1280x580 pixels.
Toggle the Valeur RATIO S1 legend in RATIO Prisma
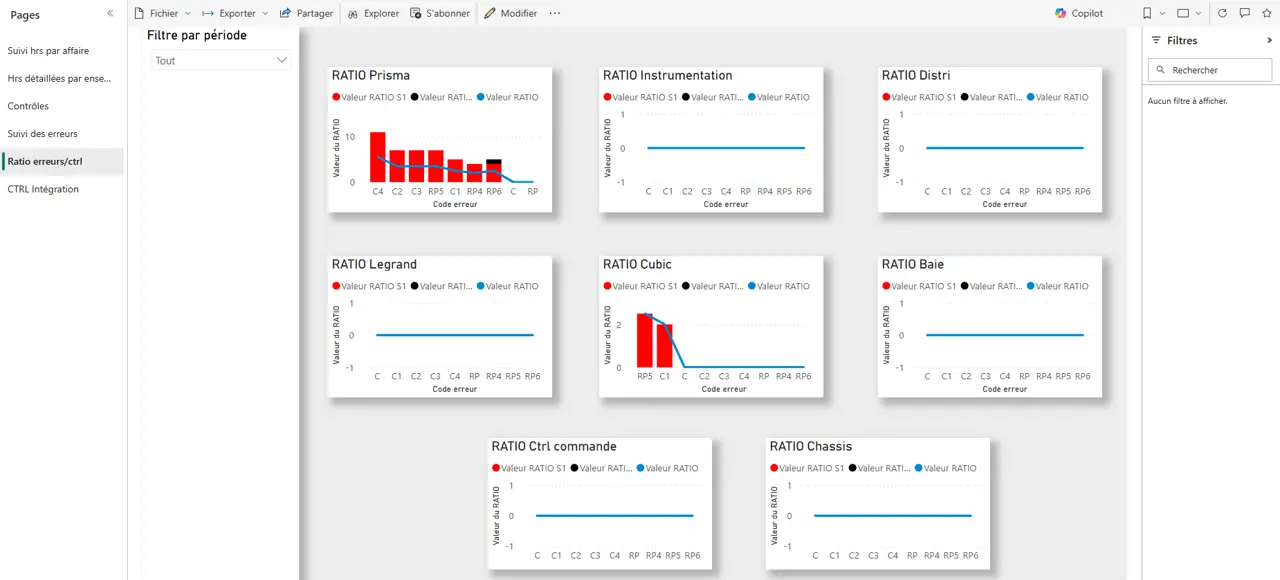click(369, 97)
